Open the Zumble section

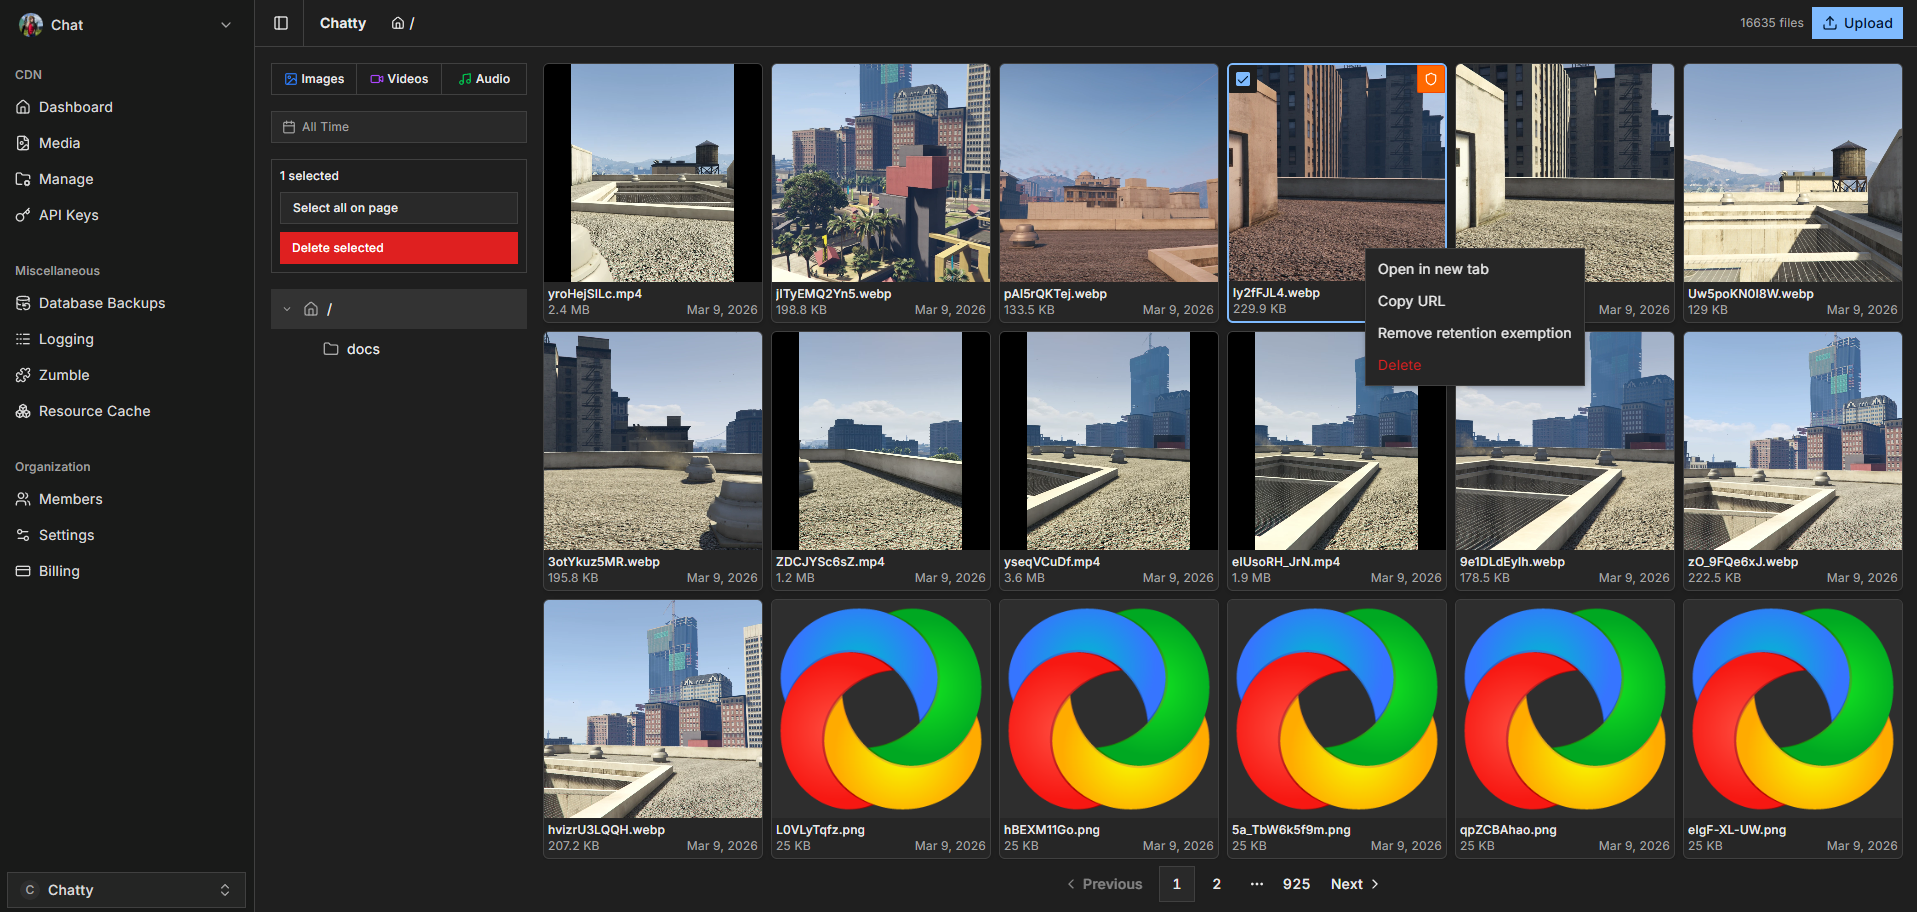click(x=64, y=375)
